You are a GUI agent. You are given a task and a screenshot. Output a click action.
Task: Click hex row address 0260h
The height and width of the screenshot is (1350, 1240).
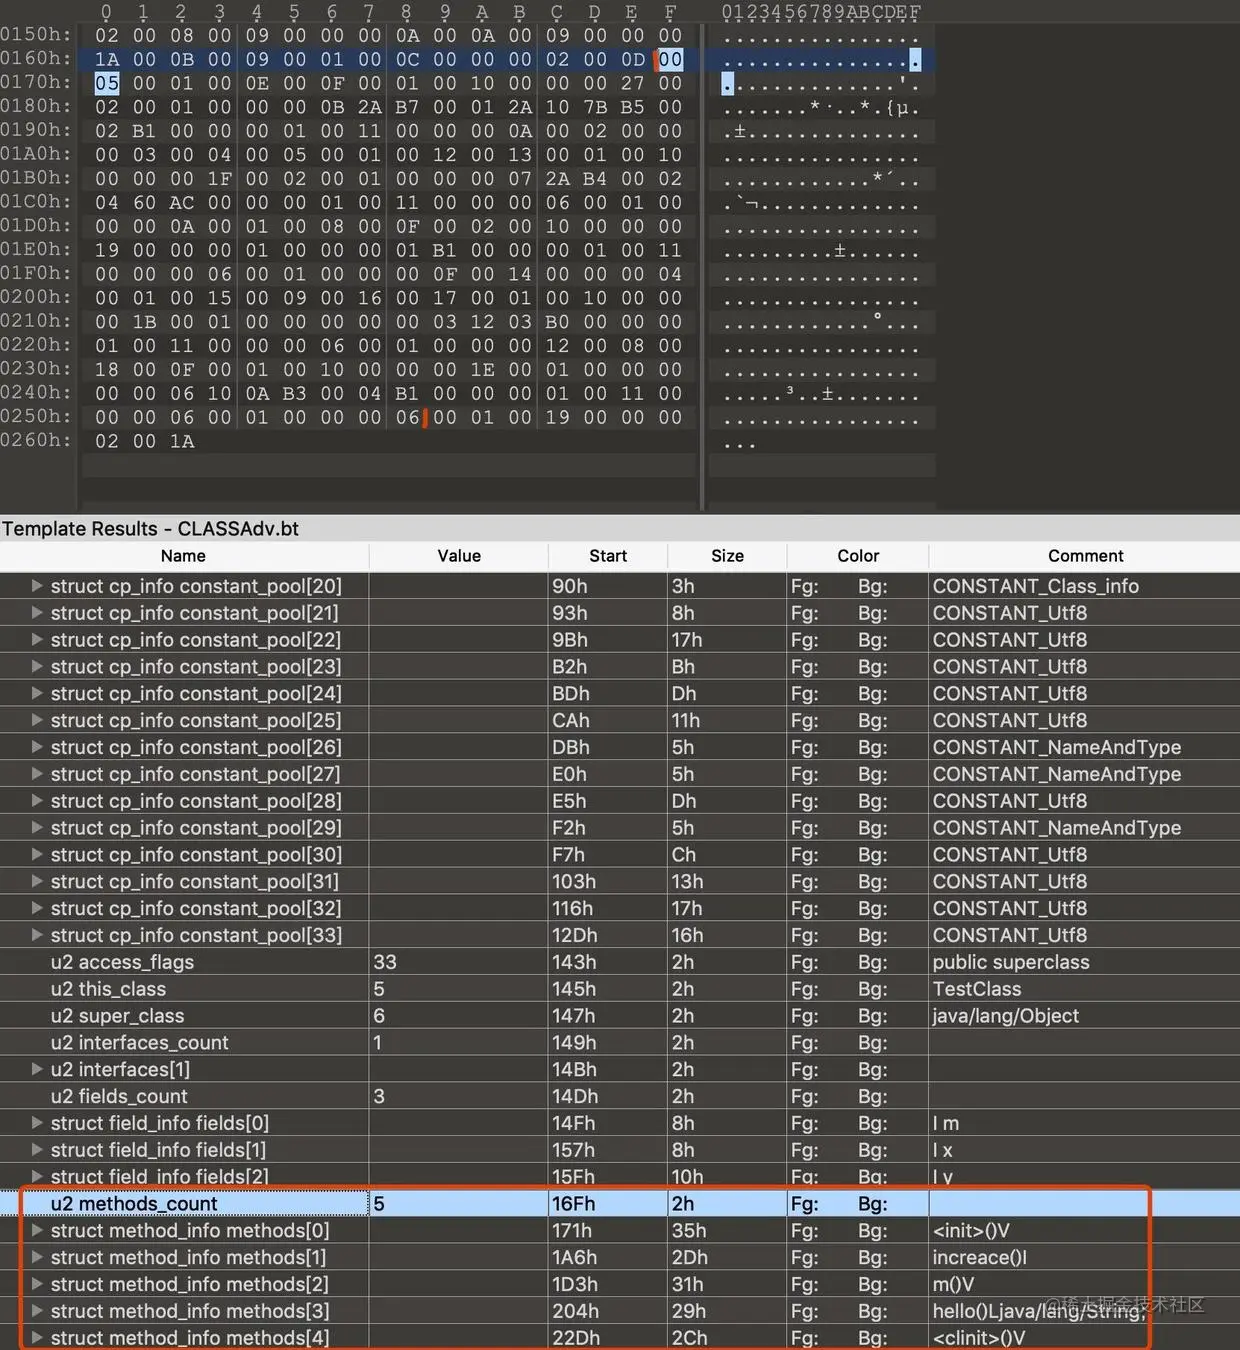click(36, 440)
